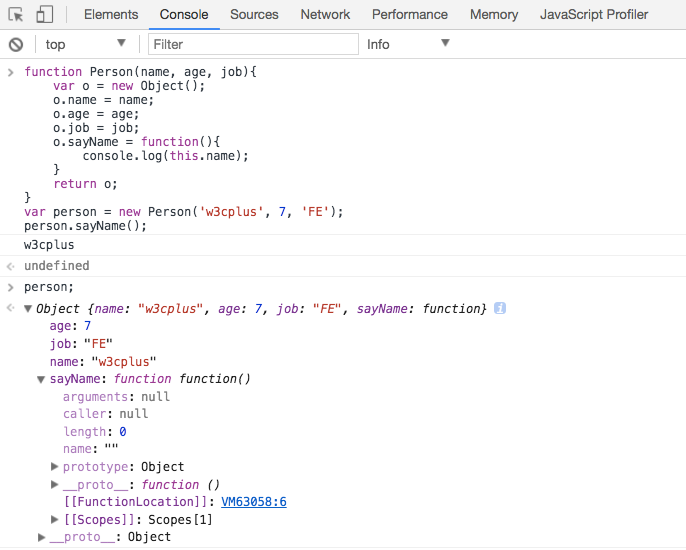Open the Info log level dropdown

pyautogui.click(x=408, y=44)
